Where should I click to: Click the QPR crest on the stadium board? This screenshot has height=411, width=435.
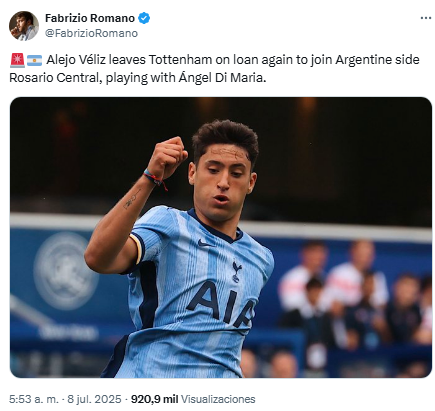pos(66,271)
